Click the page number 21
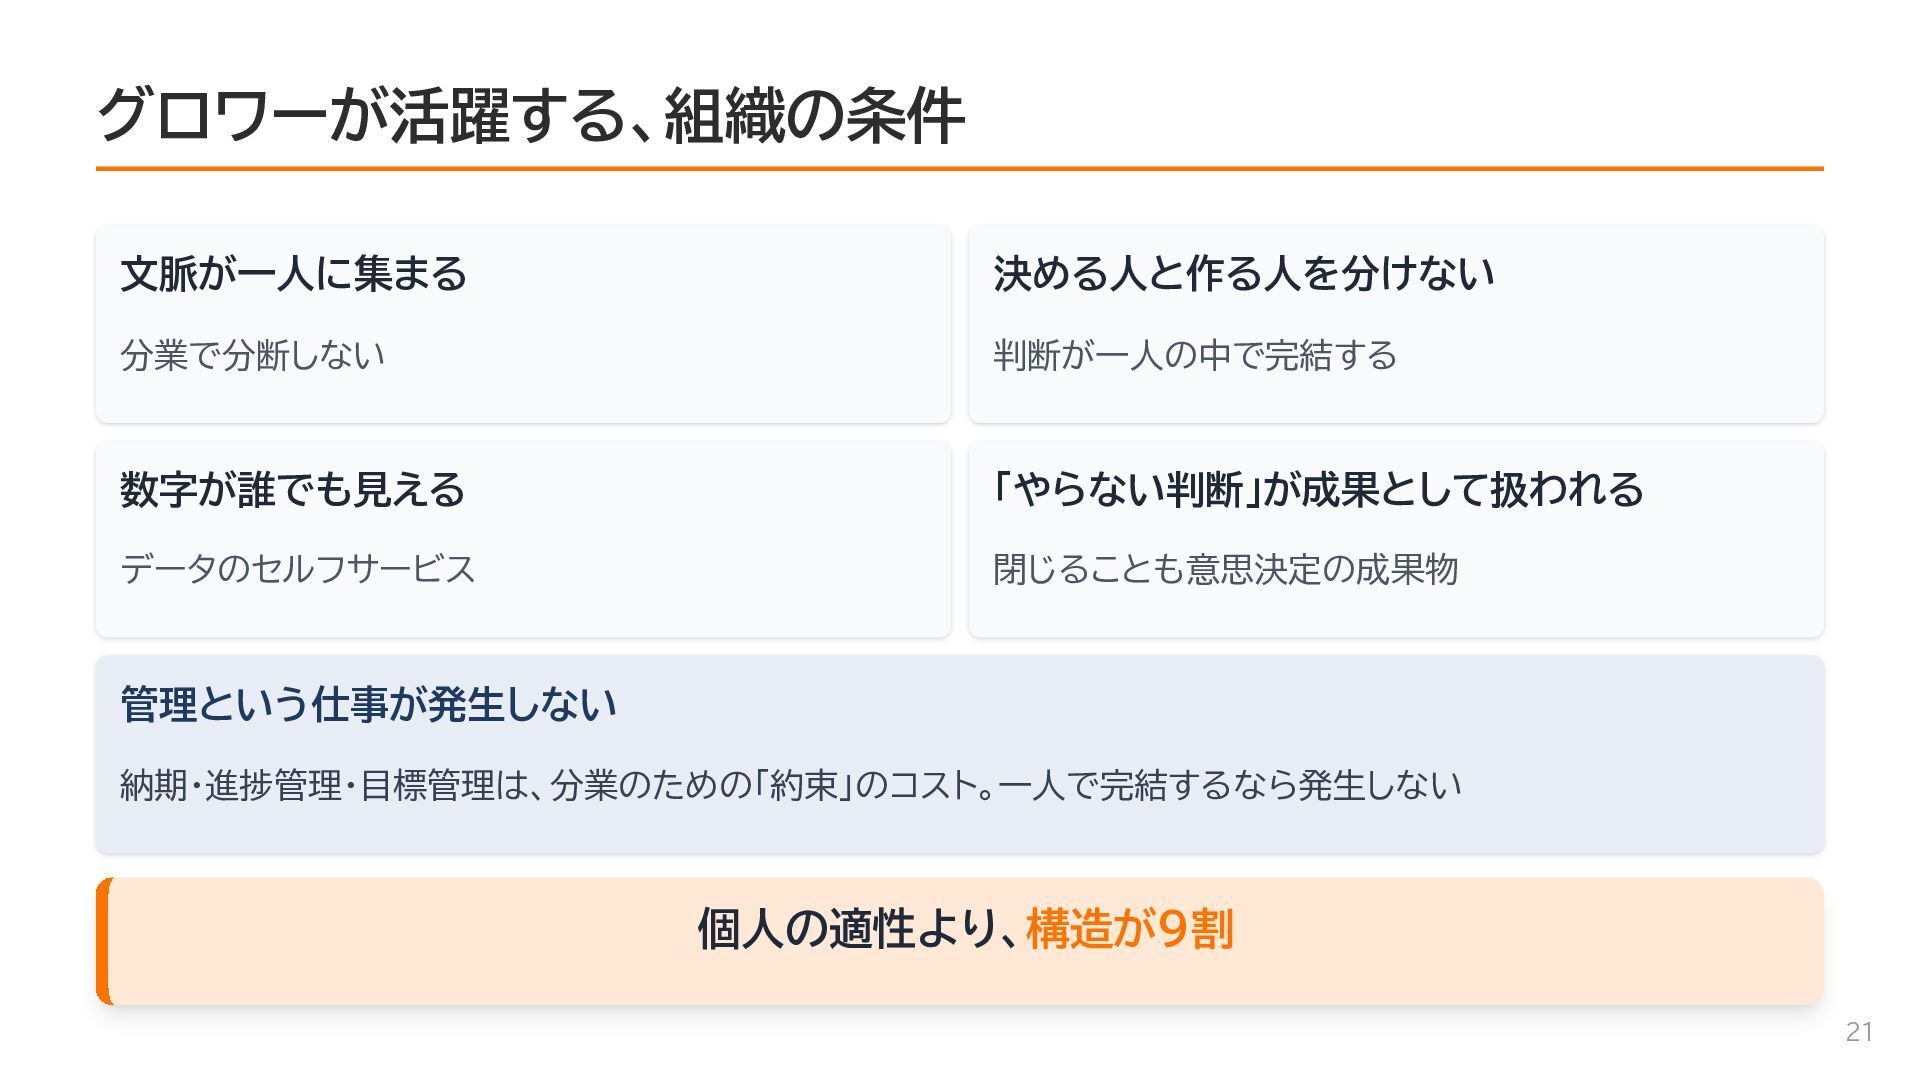This screenshot has height=1080, width=1920. point(1859,1032)
